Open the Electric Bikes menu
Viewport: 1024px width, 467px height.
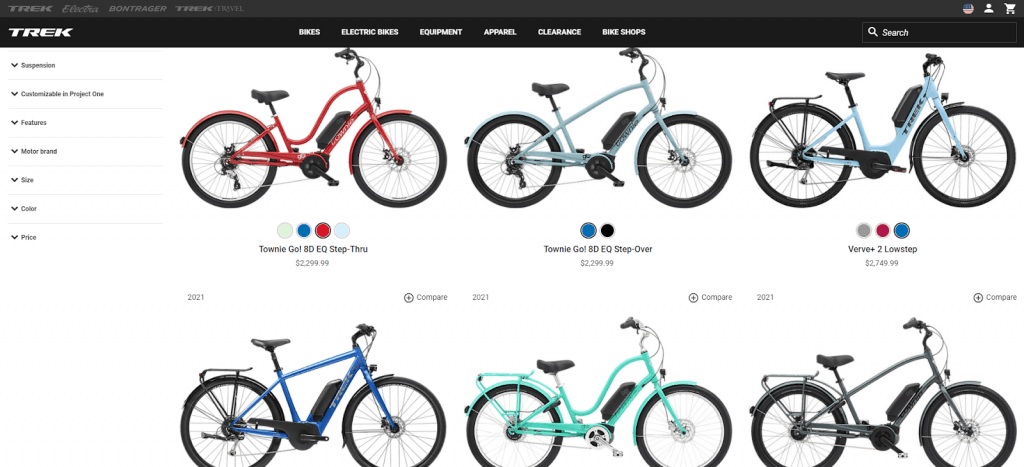[x=370, y=32]
